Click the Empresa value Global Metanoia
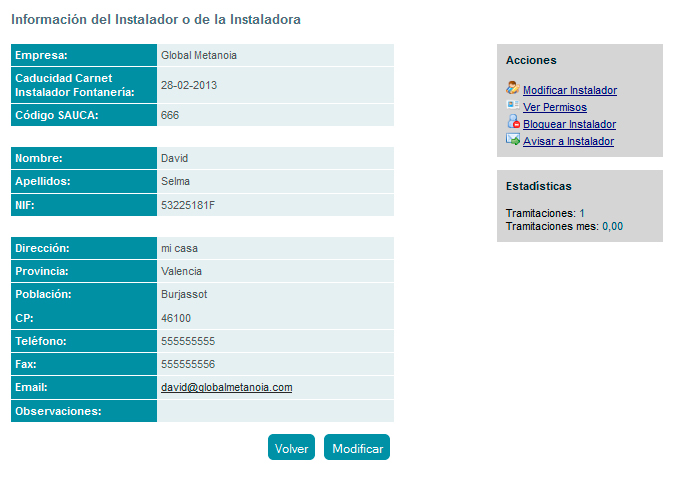The height and width of the screenshot is (479, 687). pyautogui.click(x=198, y=56)
